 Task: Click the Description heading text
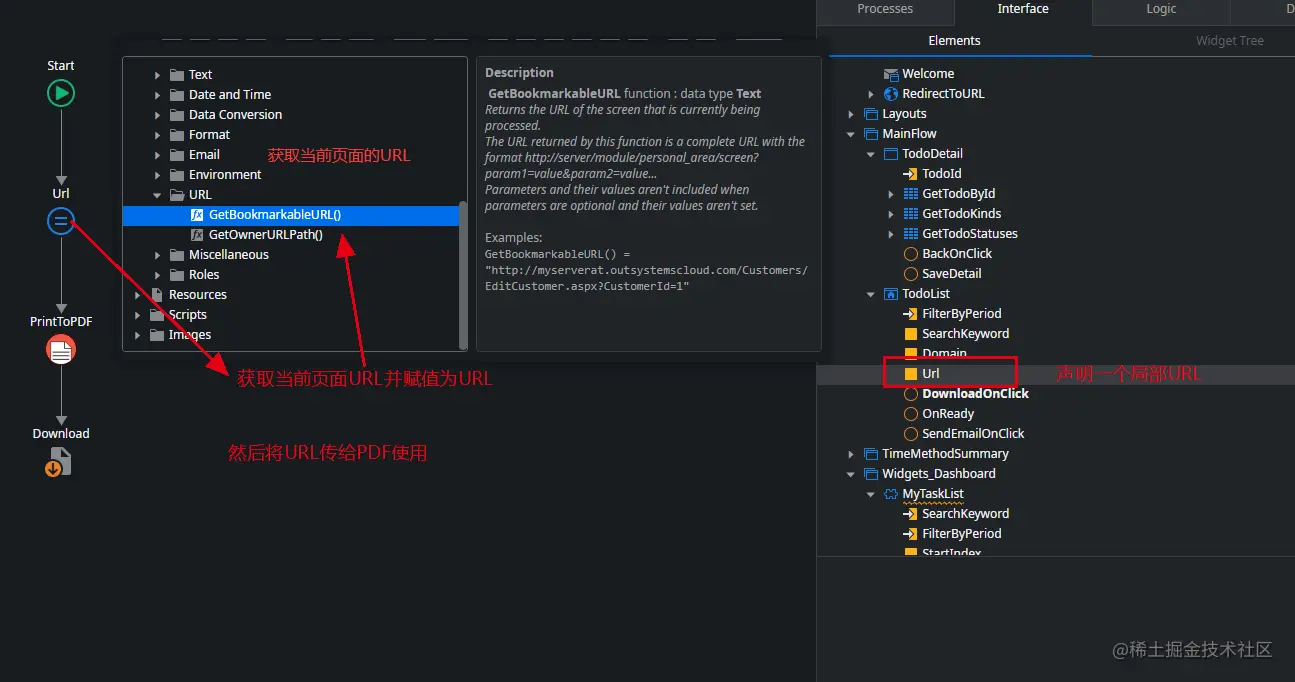(519, 73)
